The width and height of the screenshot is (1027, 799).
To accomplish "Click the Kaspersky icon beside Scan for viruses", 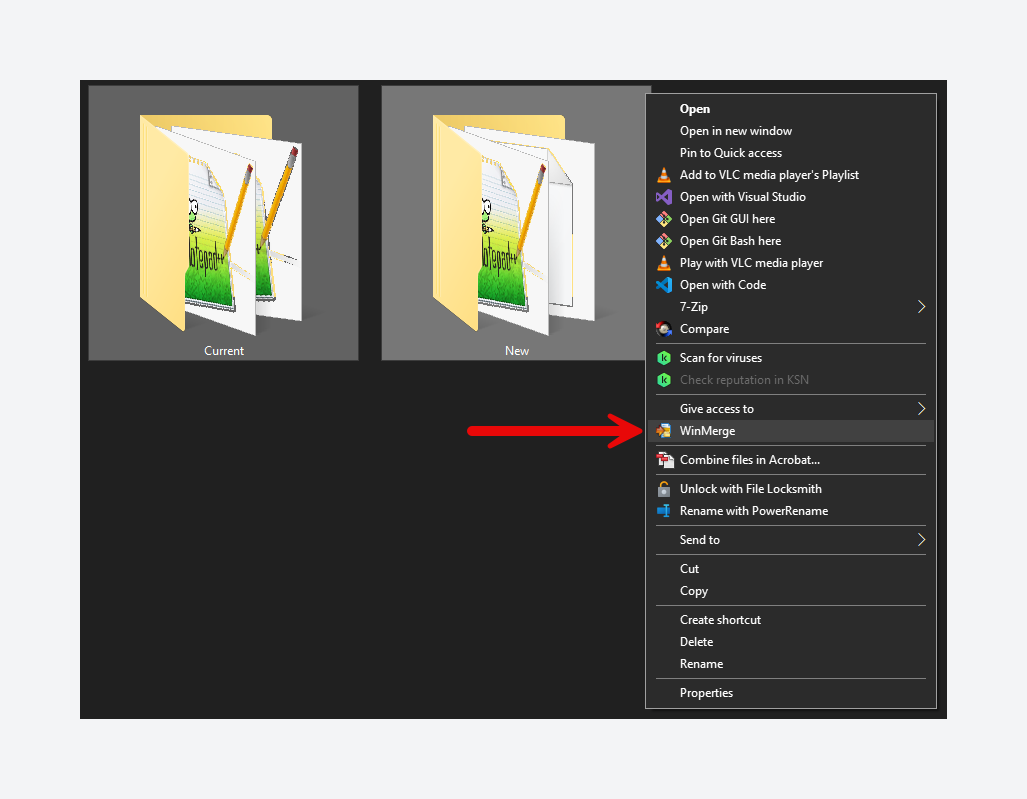I will pyautogui.click(x=663, y=358).
